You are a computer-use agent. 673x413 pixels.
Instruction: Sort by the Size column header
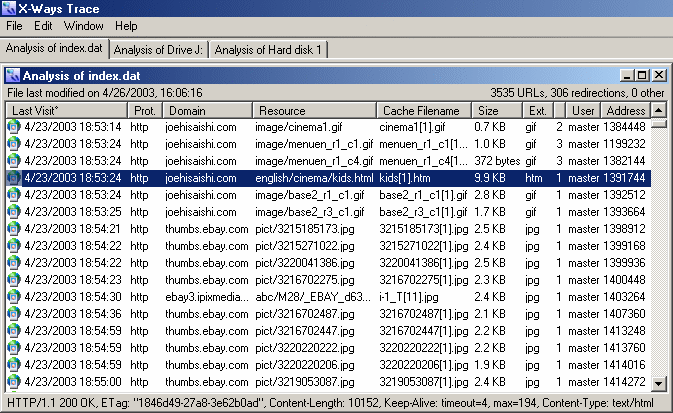click(497, 110)
